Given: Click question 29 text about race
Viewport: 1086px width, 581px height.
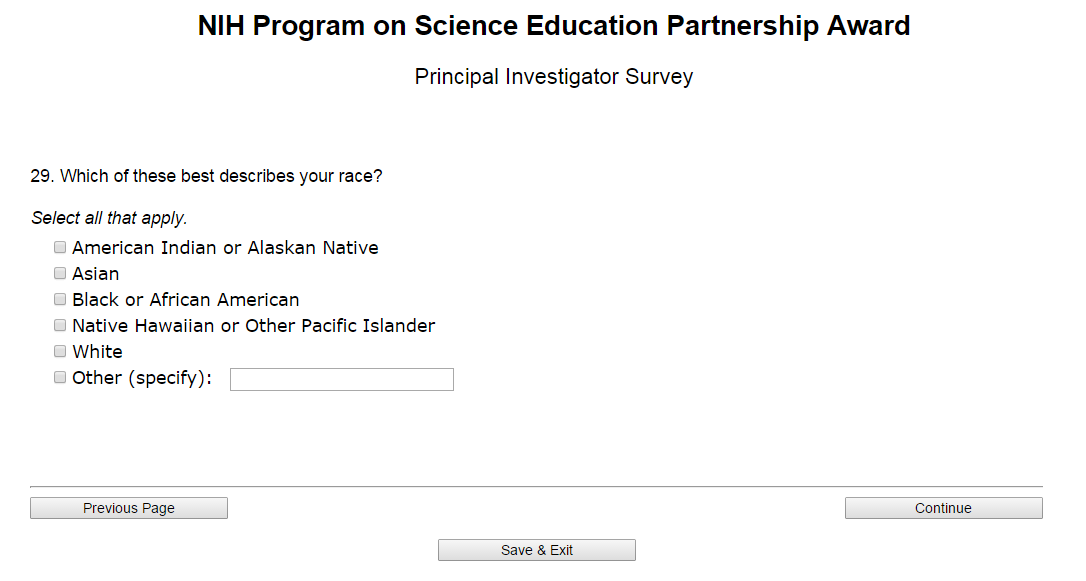Looking at the screenshot, I should [x=206, y=176].
